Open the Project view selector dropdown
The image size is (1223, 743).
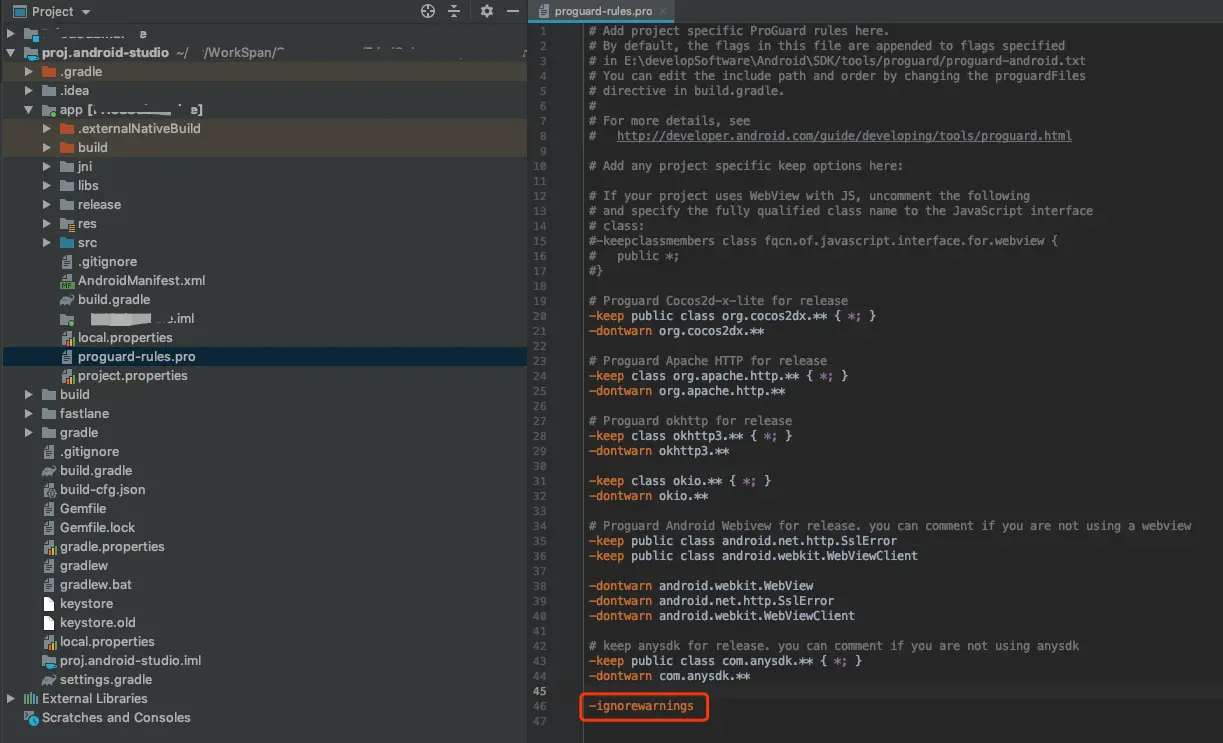(51, 12)
